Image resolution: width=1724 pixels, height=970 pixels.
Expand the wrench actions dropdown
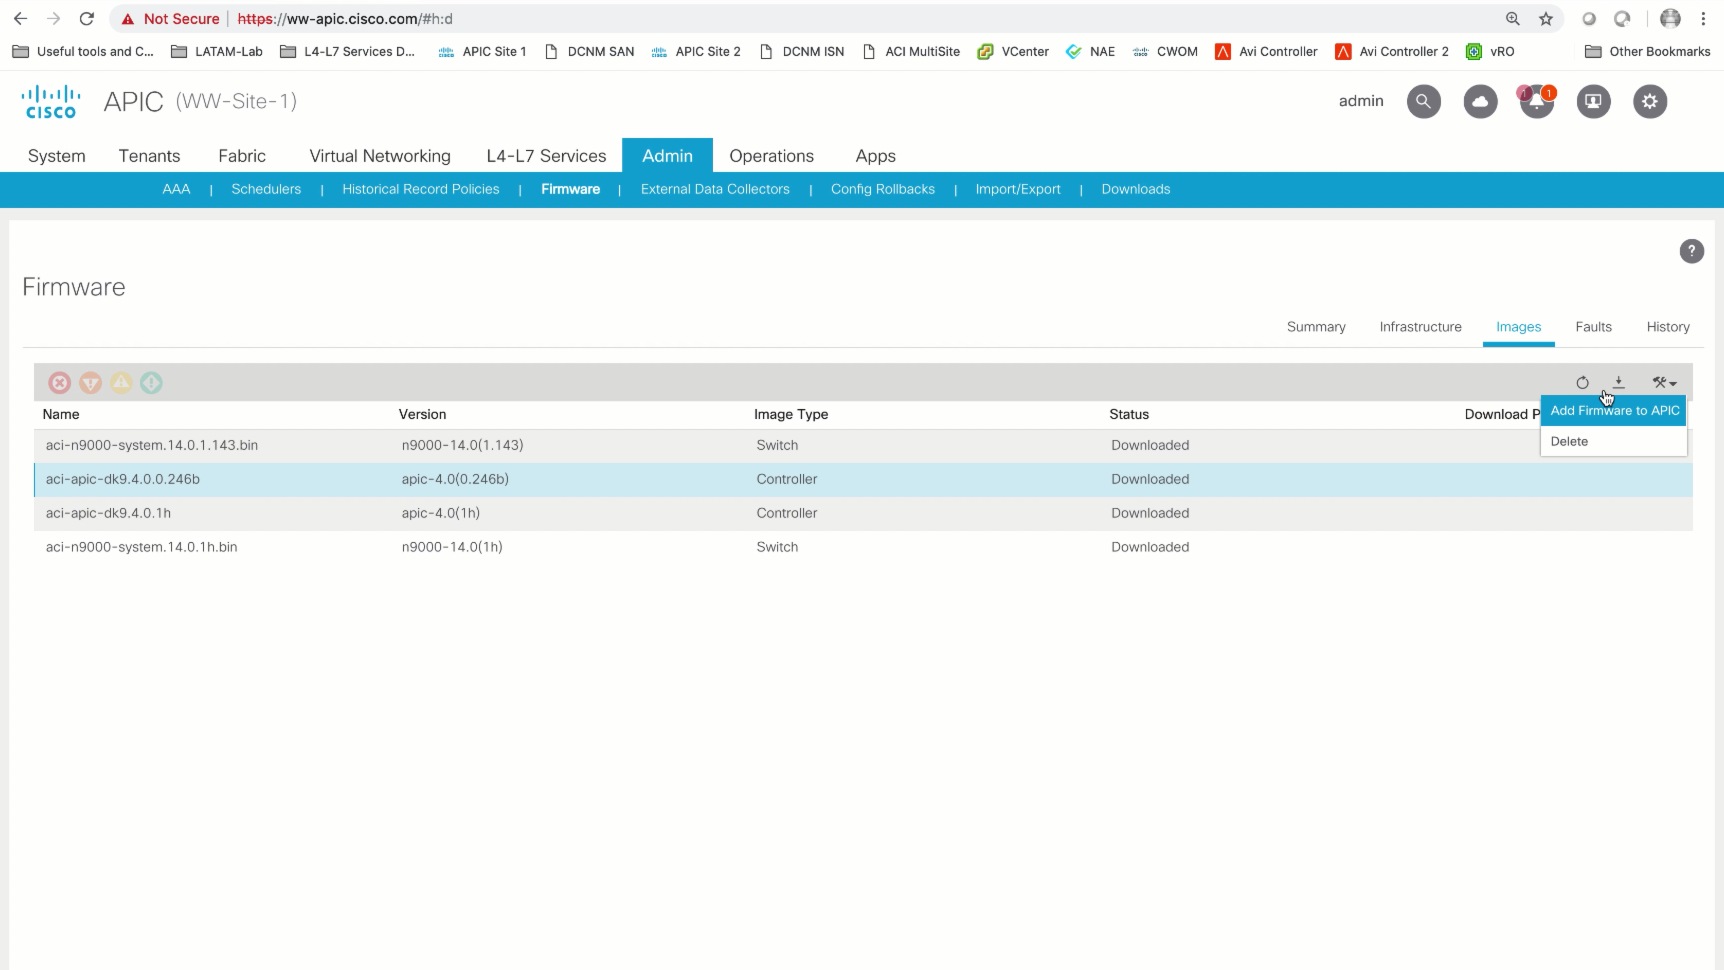click(1664, 382)
